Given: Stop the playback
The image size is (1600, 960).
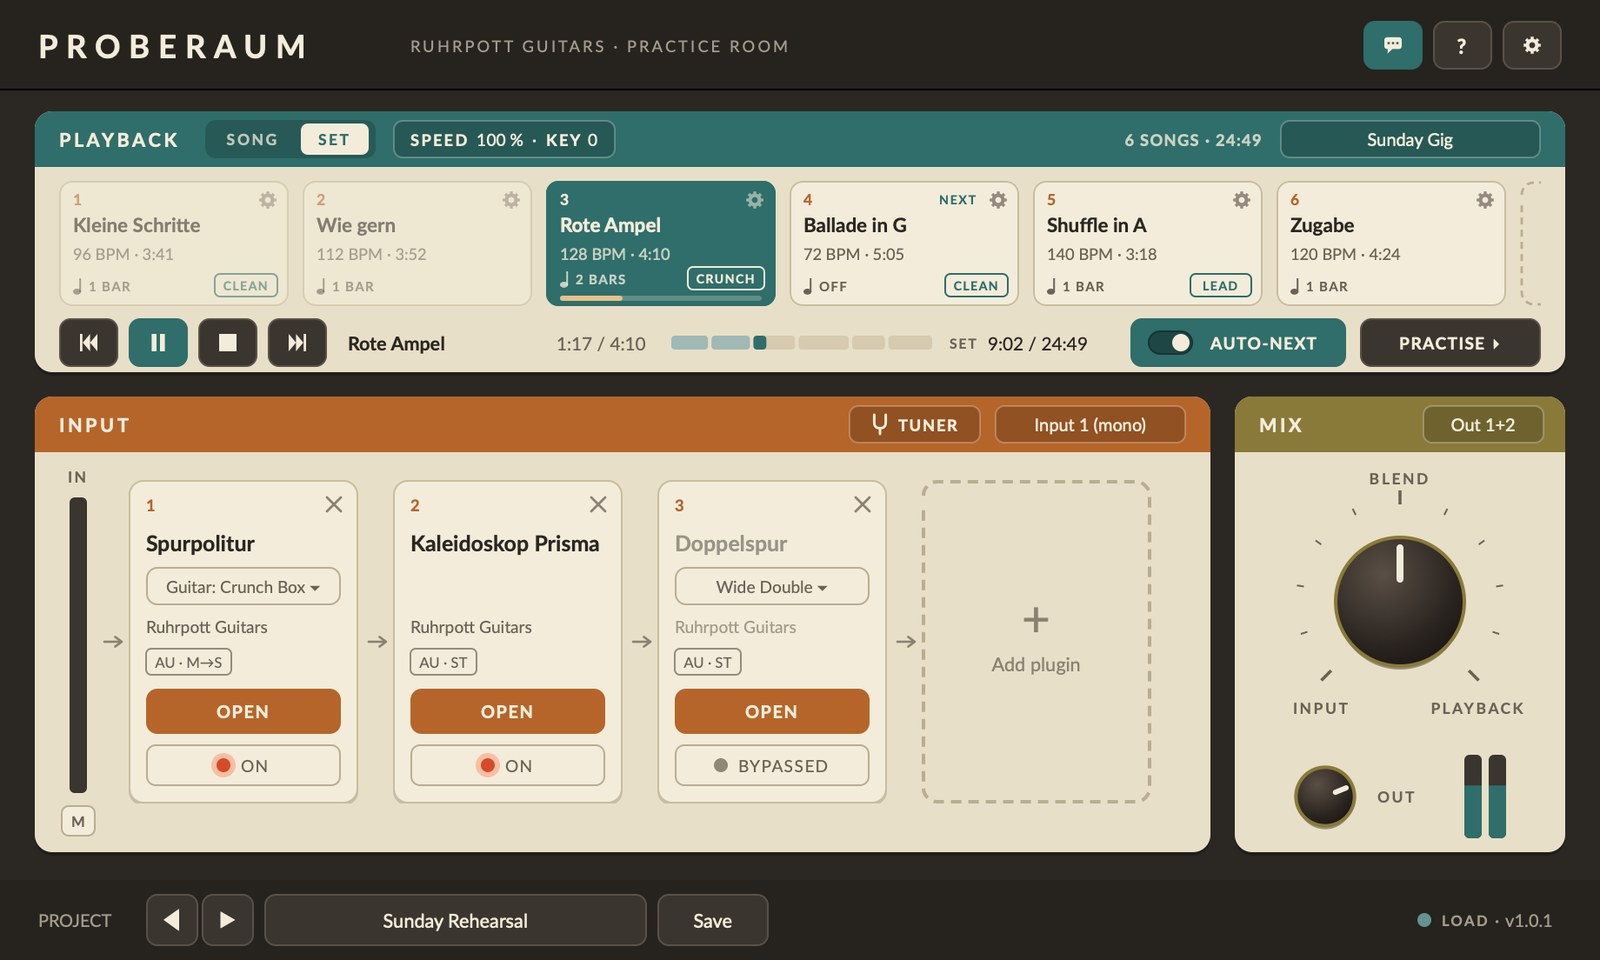Looking at the screenshot, I should tap(227, 343).
